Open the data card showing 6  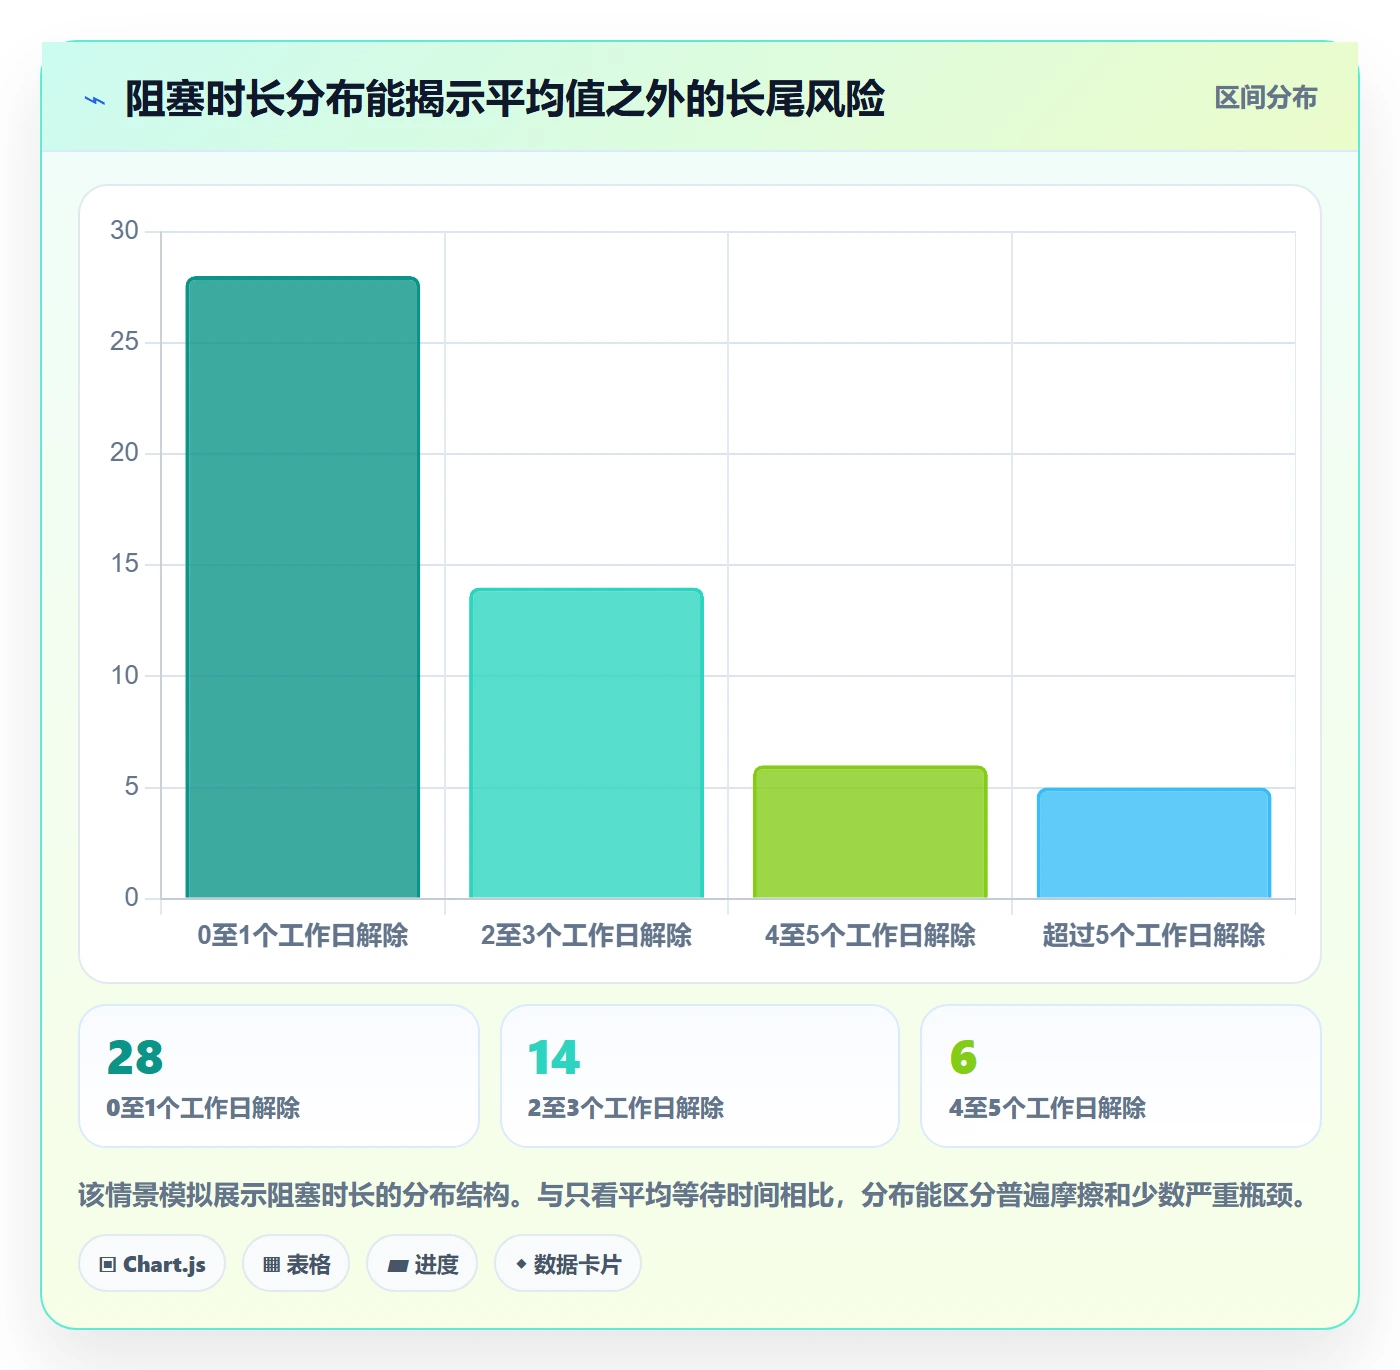[x=1121, y=1076]
